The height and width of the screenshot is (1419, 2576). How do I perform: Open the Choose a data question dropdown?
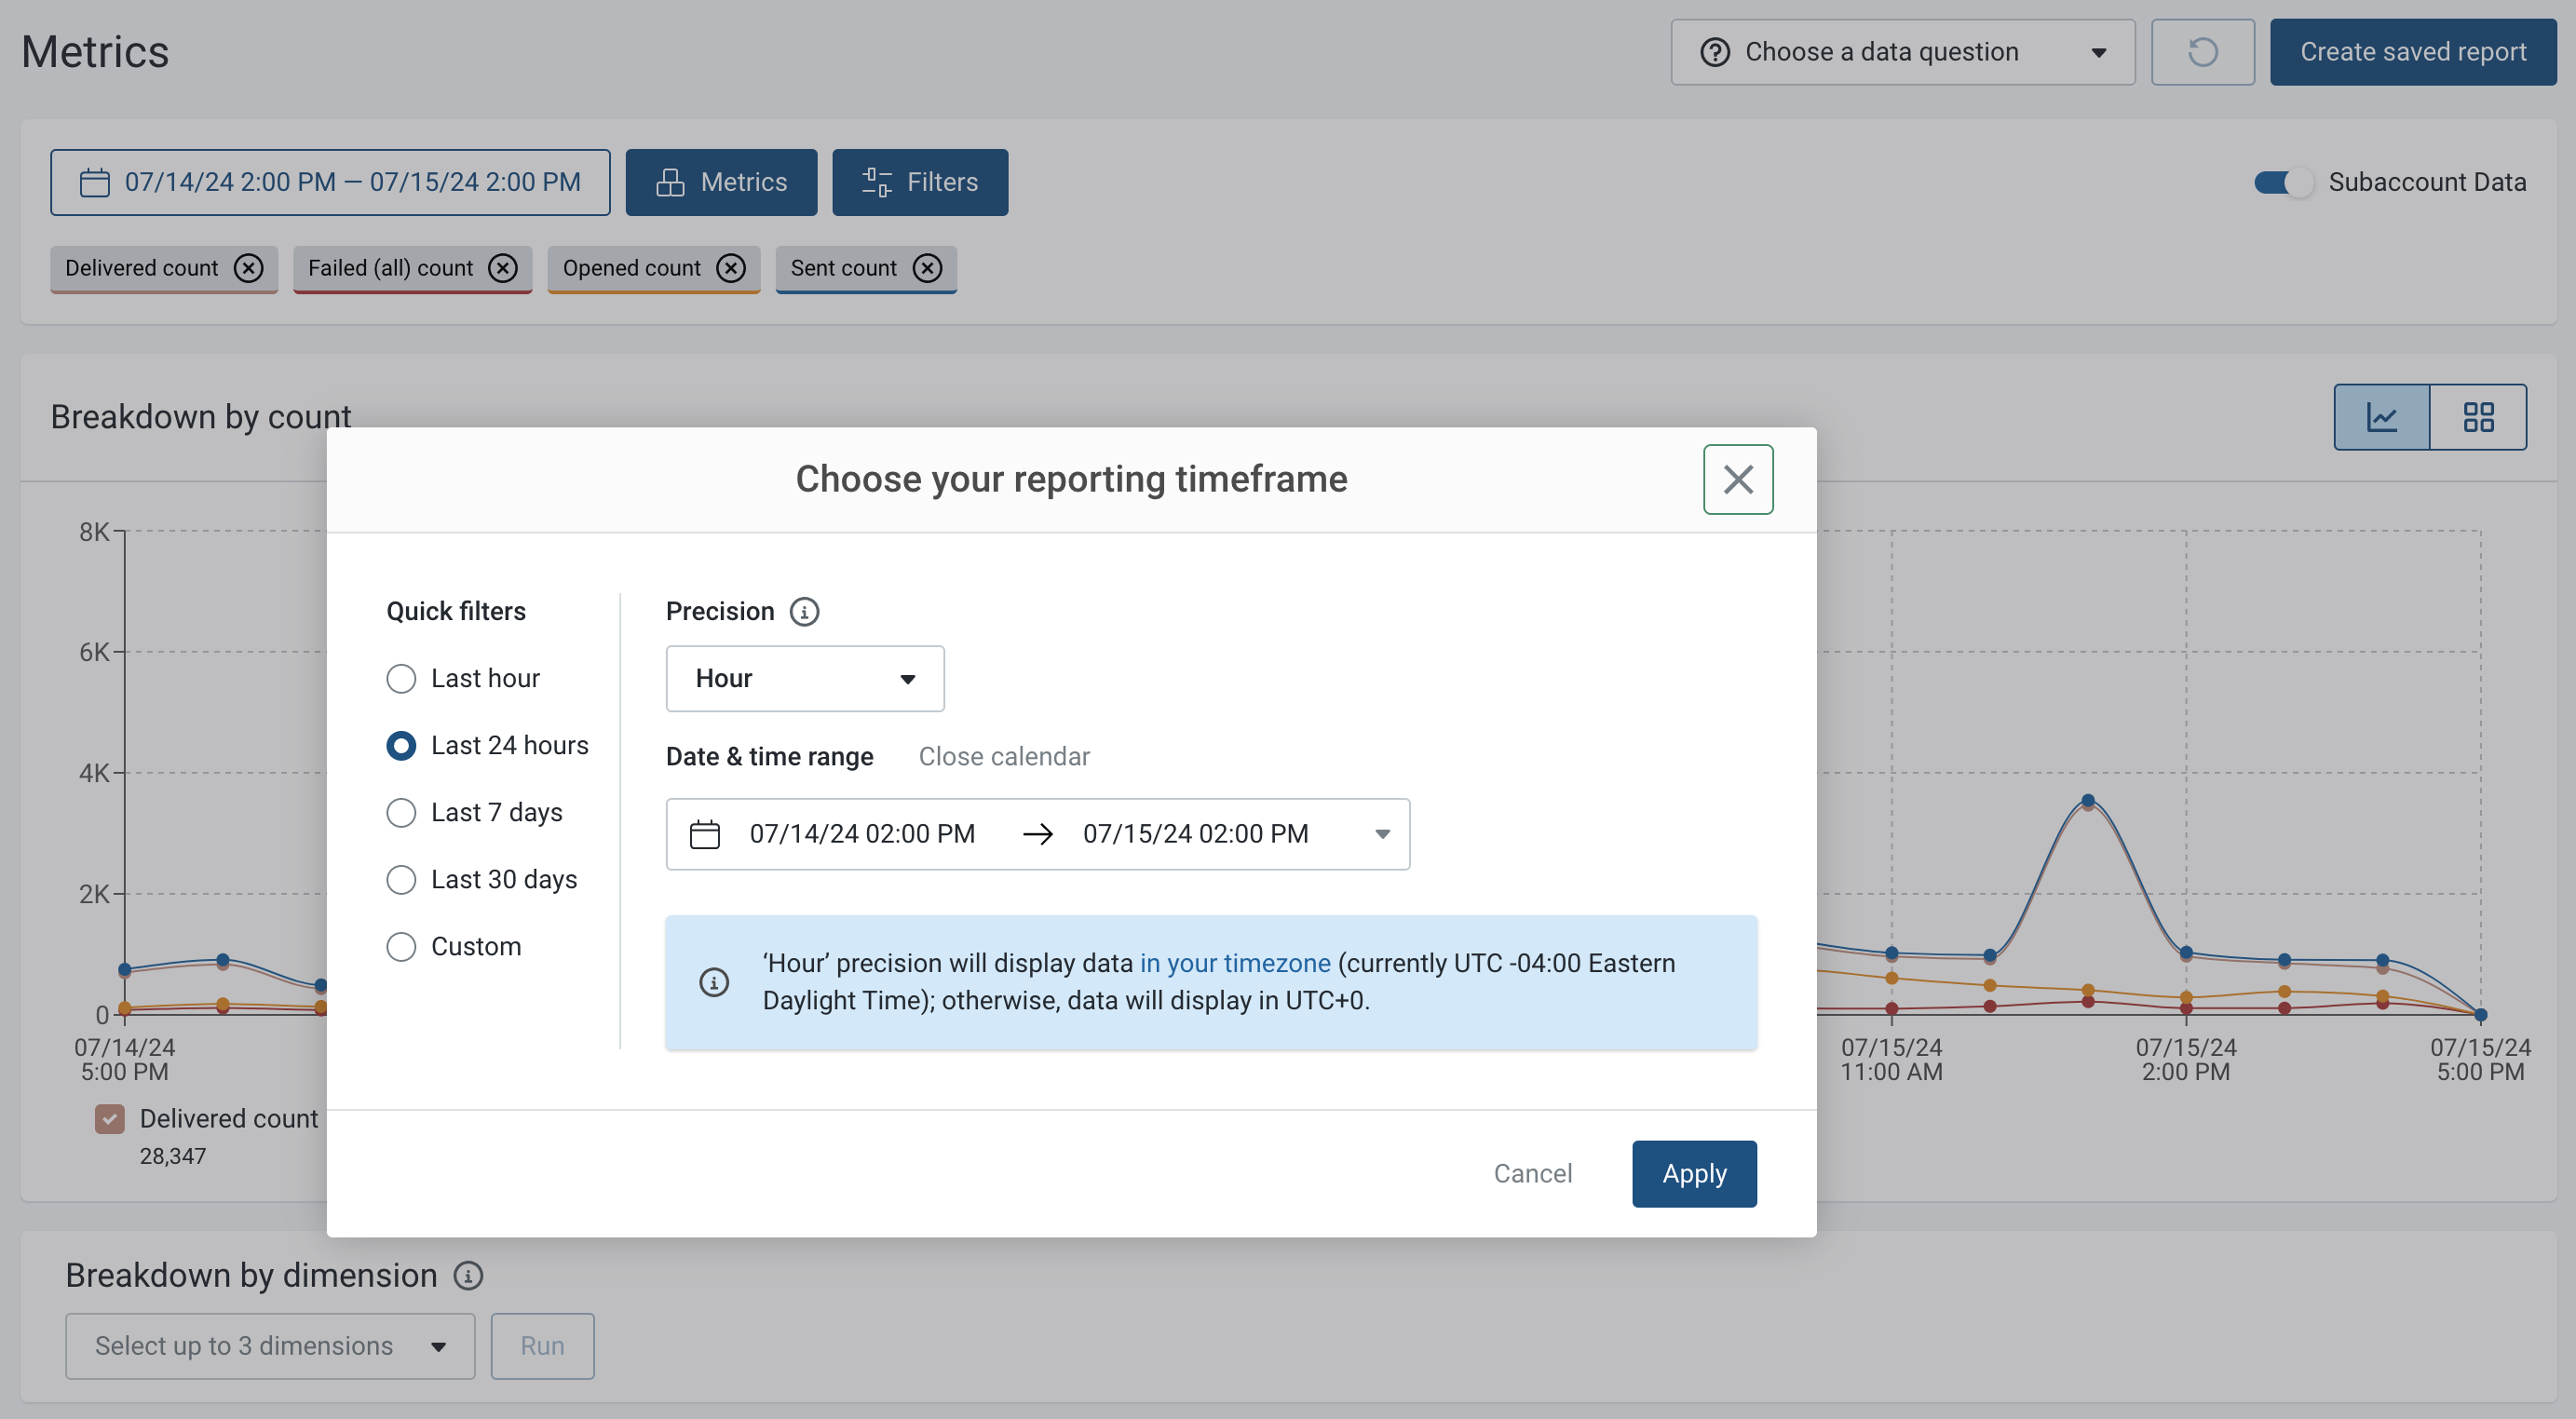coord(1903,52)
